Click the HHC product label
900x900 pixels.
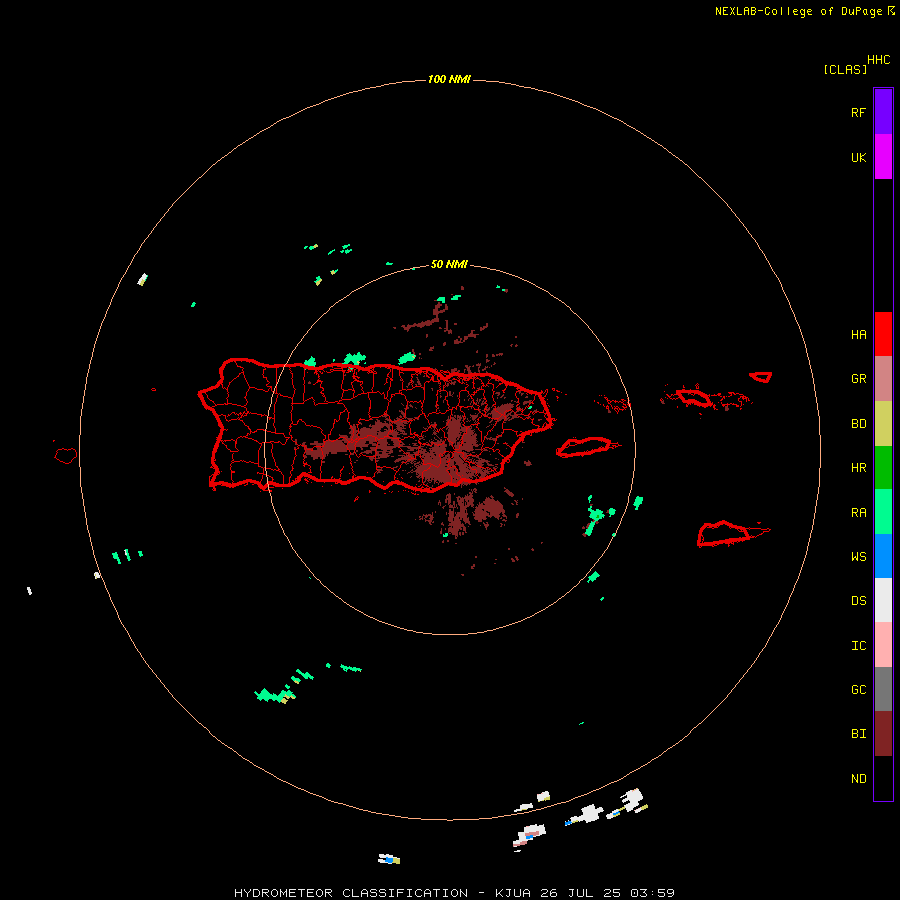(879, 60)
